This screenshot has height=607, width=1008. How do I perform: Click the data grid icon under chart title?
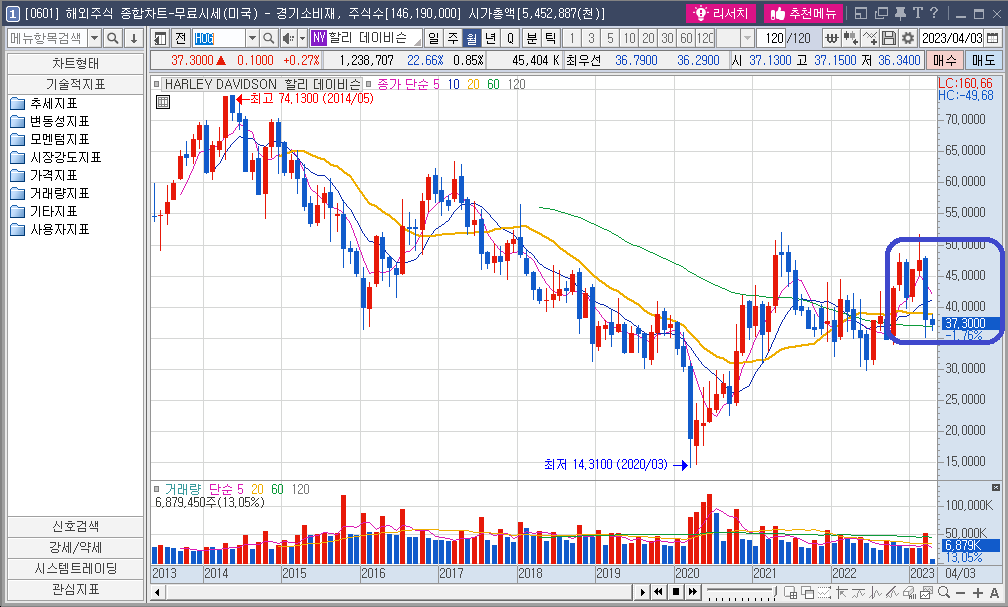coord(163,102)
